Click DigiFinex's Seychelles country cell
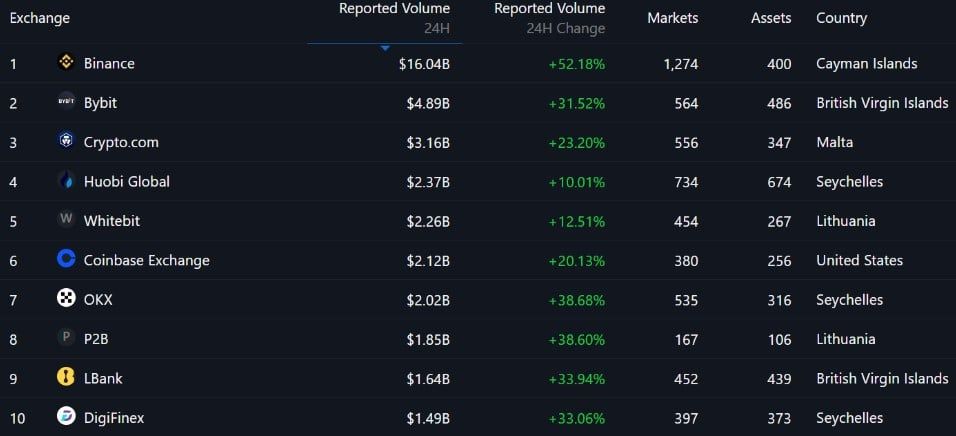The width and height of the screenshot is (956, 436). [x=849, y=418]
